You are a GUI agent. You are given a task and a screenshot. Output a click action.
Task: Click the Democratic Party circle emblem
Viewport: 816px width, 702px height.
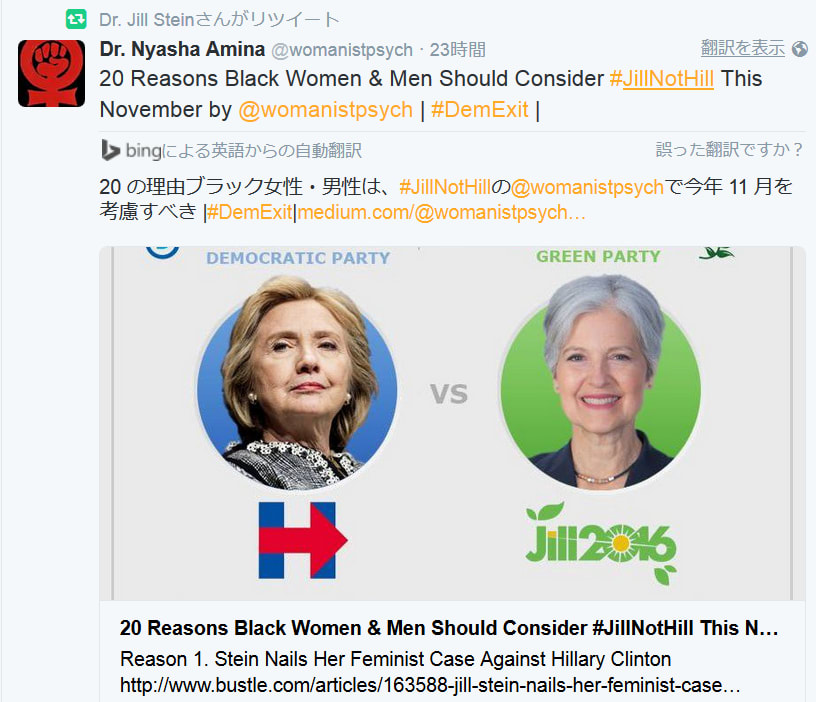(x=162, y=252)
